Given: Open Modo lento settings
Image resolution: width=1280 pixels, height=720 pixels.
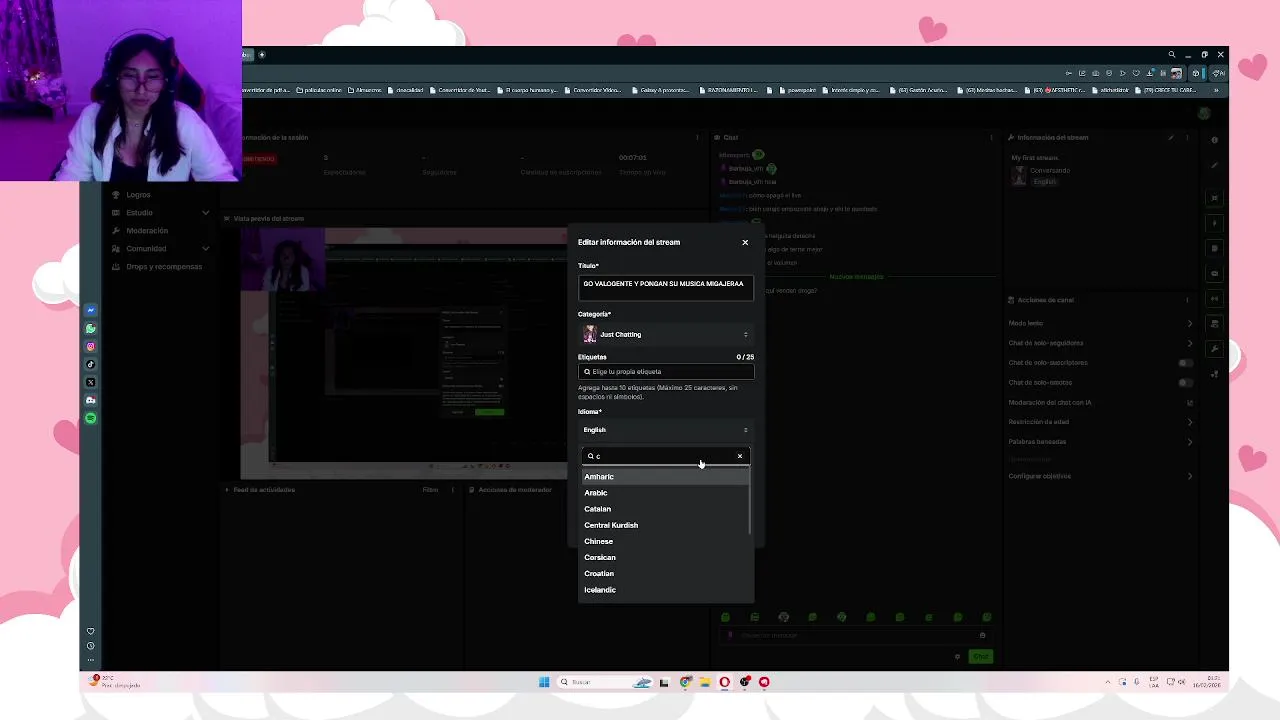Looking at the screenshot, I should coord(1100,323).
